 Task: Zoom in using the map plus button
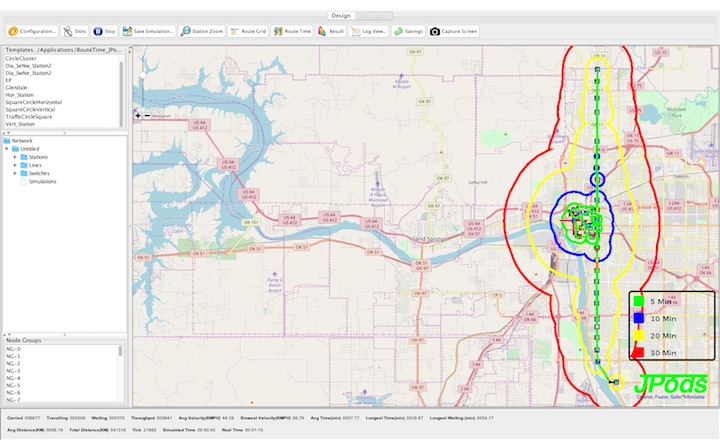(x=138, y=116)
